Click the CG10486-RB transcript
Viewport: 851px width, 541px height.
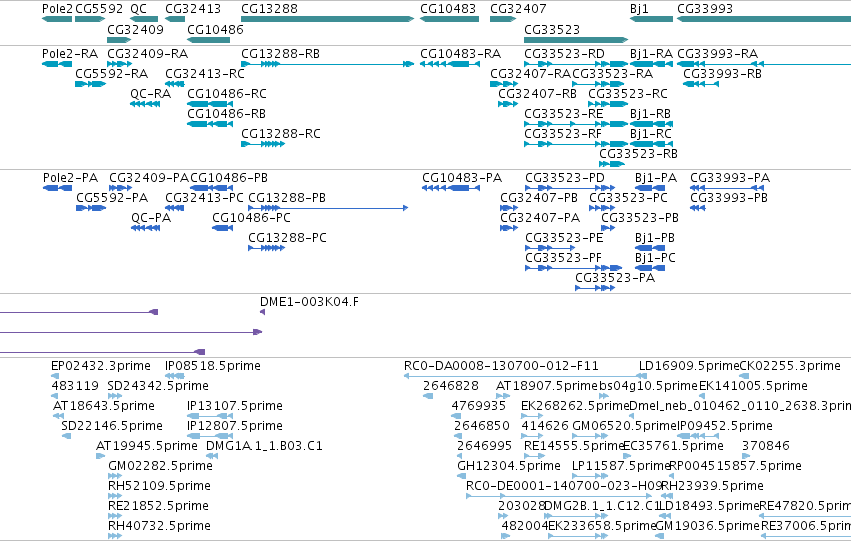click(210, 124)
